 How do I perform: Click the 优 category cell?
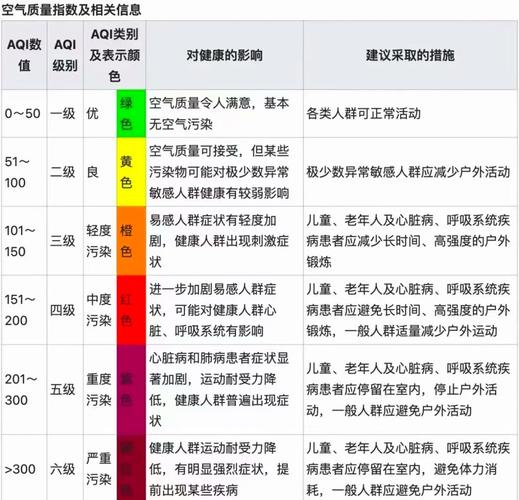click(x=100, y=114)
